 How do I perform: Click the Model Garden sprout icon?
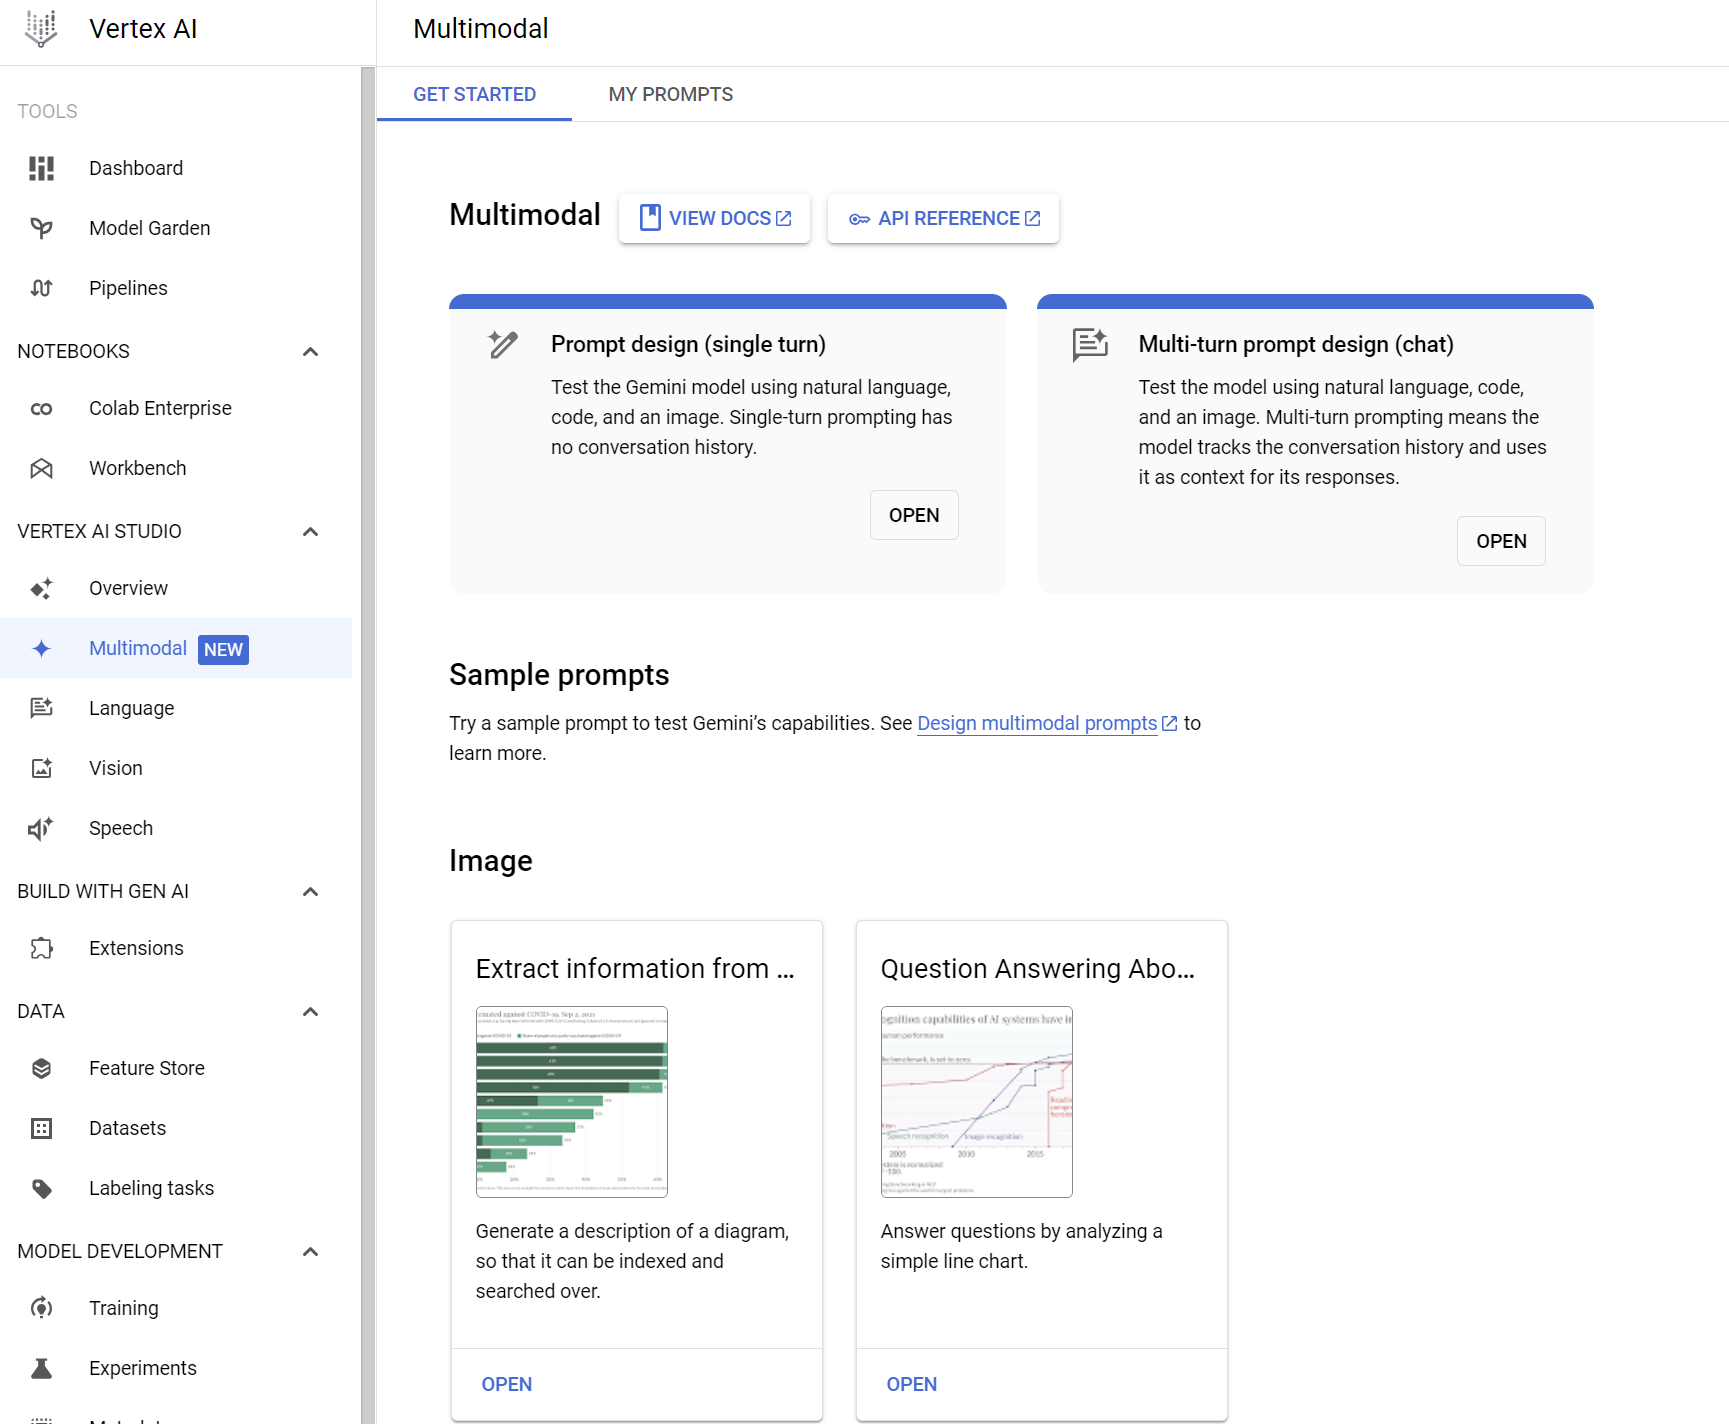[41, 228]
